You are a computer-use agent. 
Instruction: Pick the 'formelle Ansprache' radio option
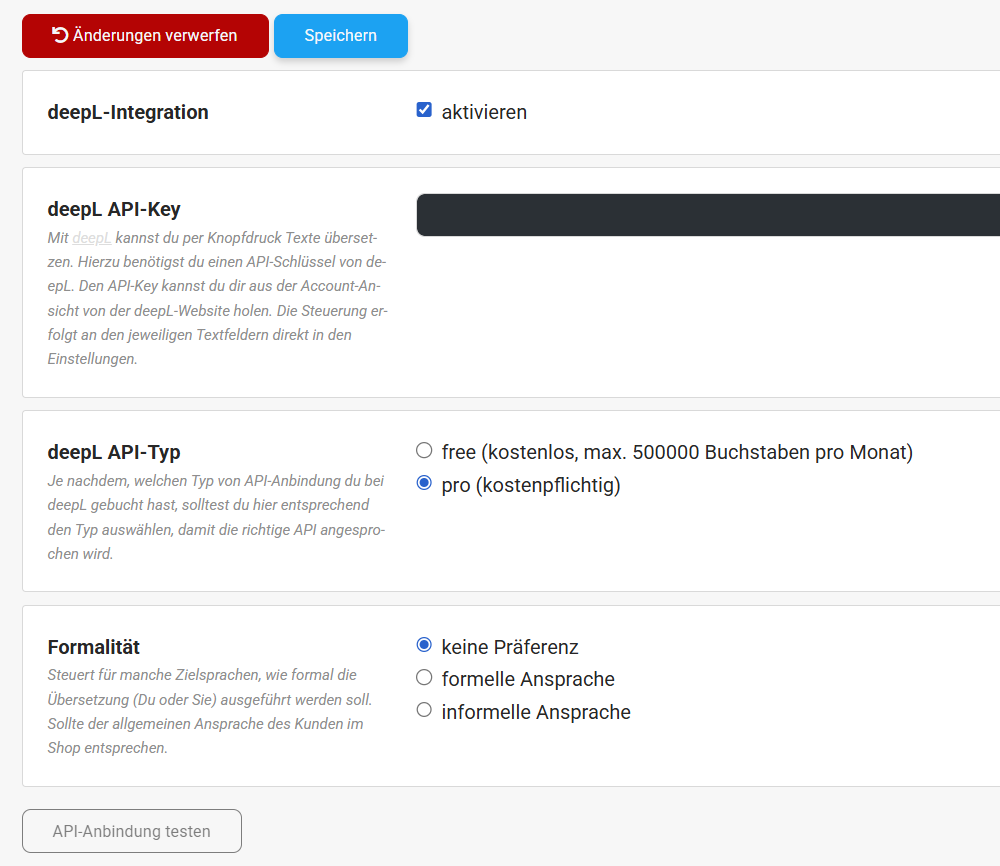point(424,678)
